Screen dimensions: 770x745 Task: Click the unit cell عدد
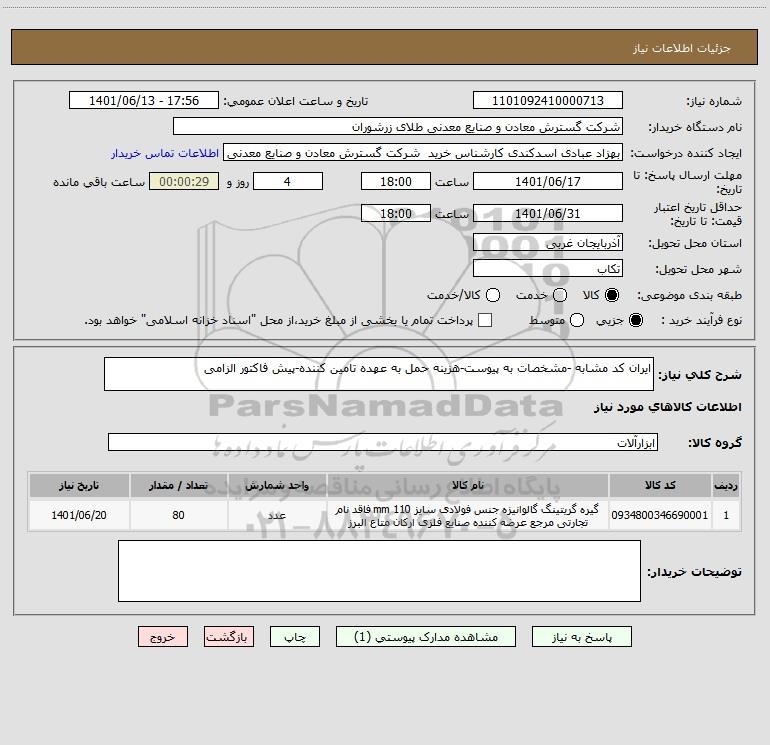click(277, 515)
